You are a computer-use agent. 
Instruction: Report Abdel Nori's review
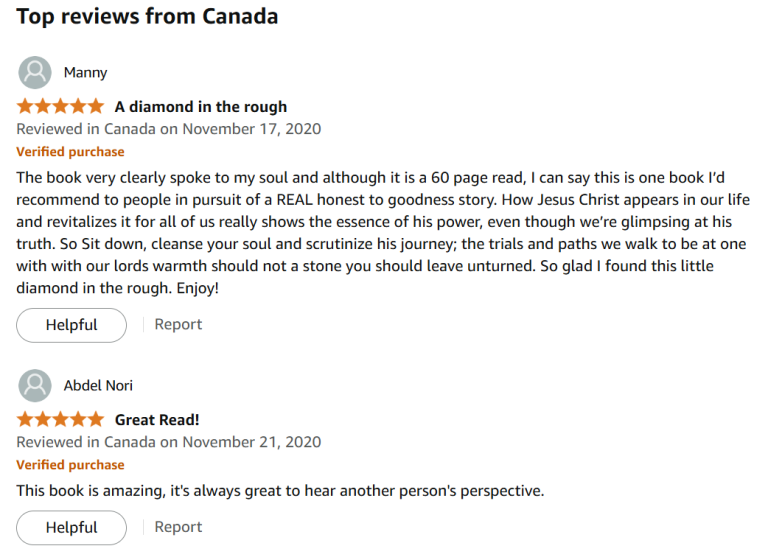pos(178,528)
